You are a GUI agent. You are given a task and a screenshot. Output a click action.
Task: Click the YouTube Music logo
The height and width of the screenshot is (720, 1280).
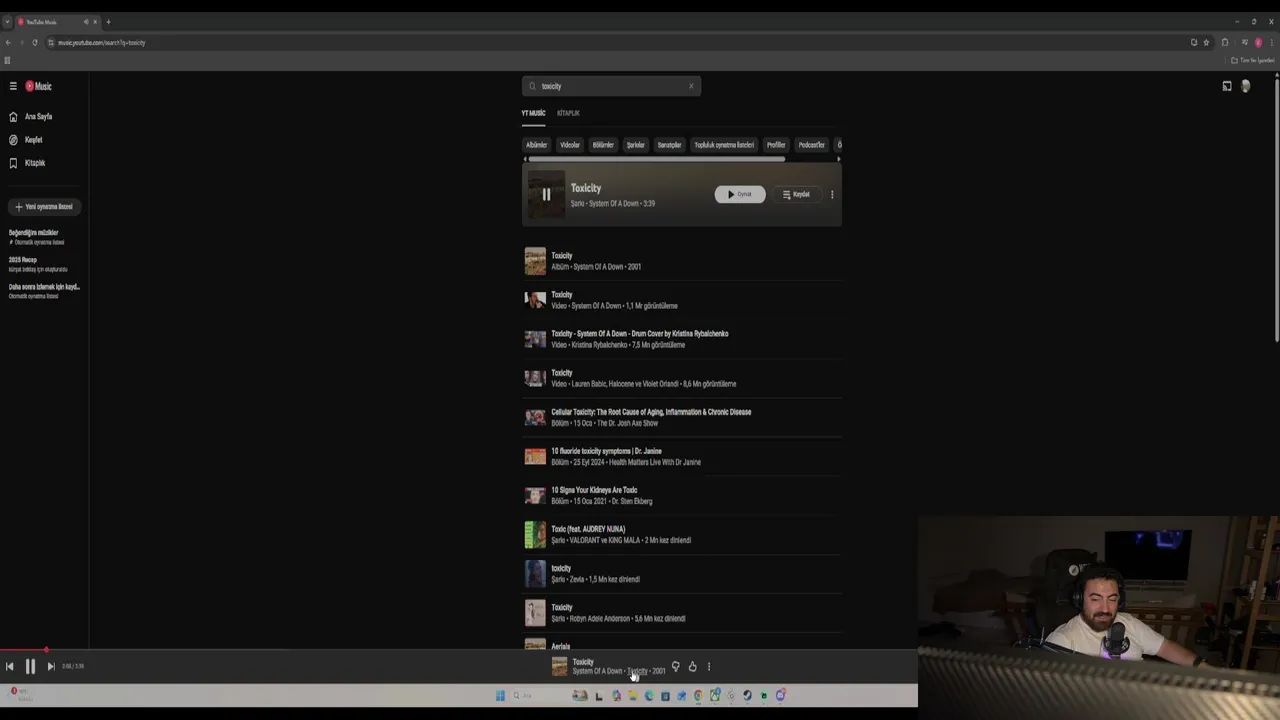39,86
